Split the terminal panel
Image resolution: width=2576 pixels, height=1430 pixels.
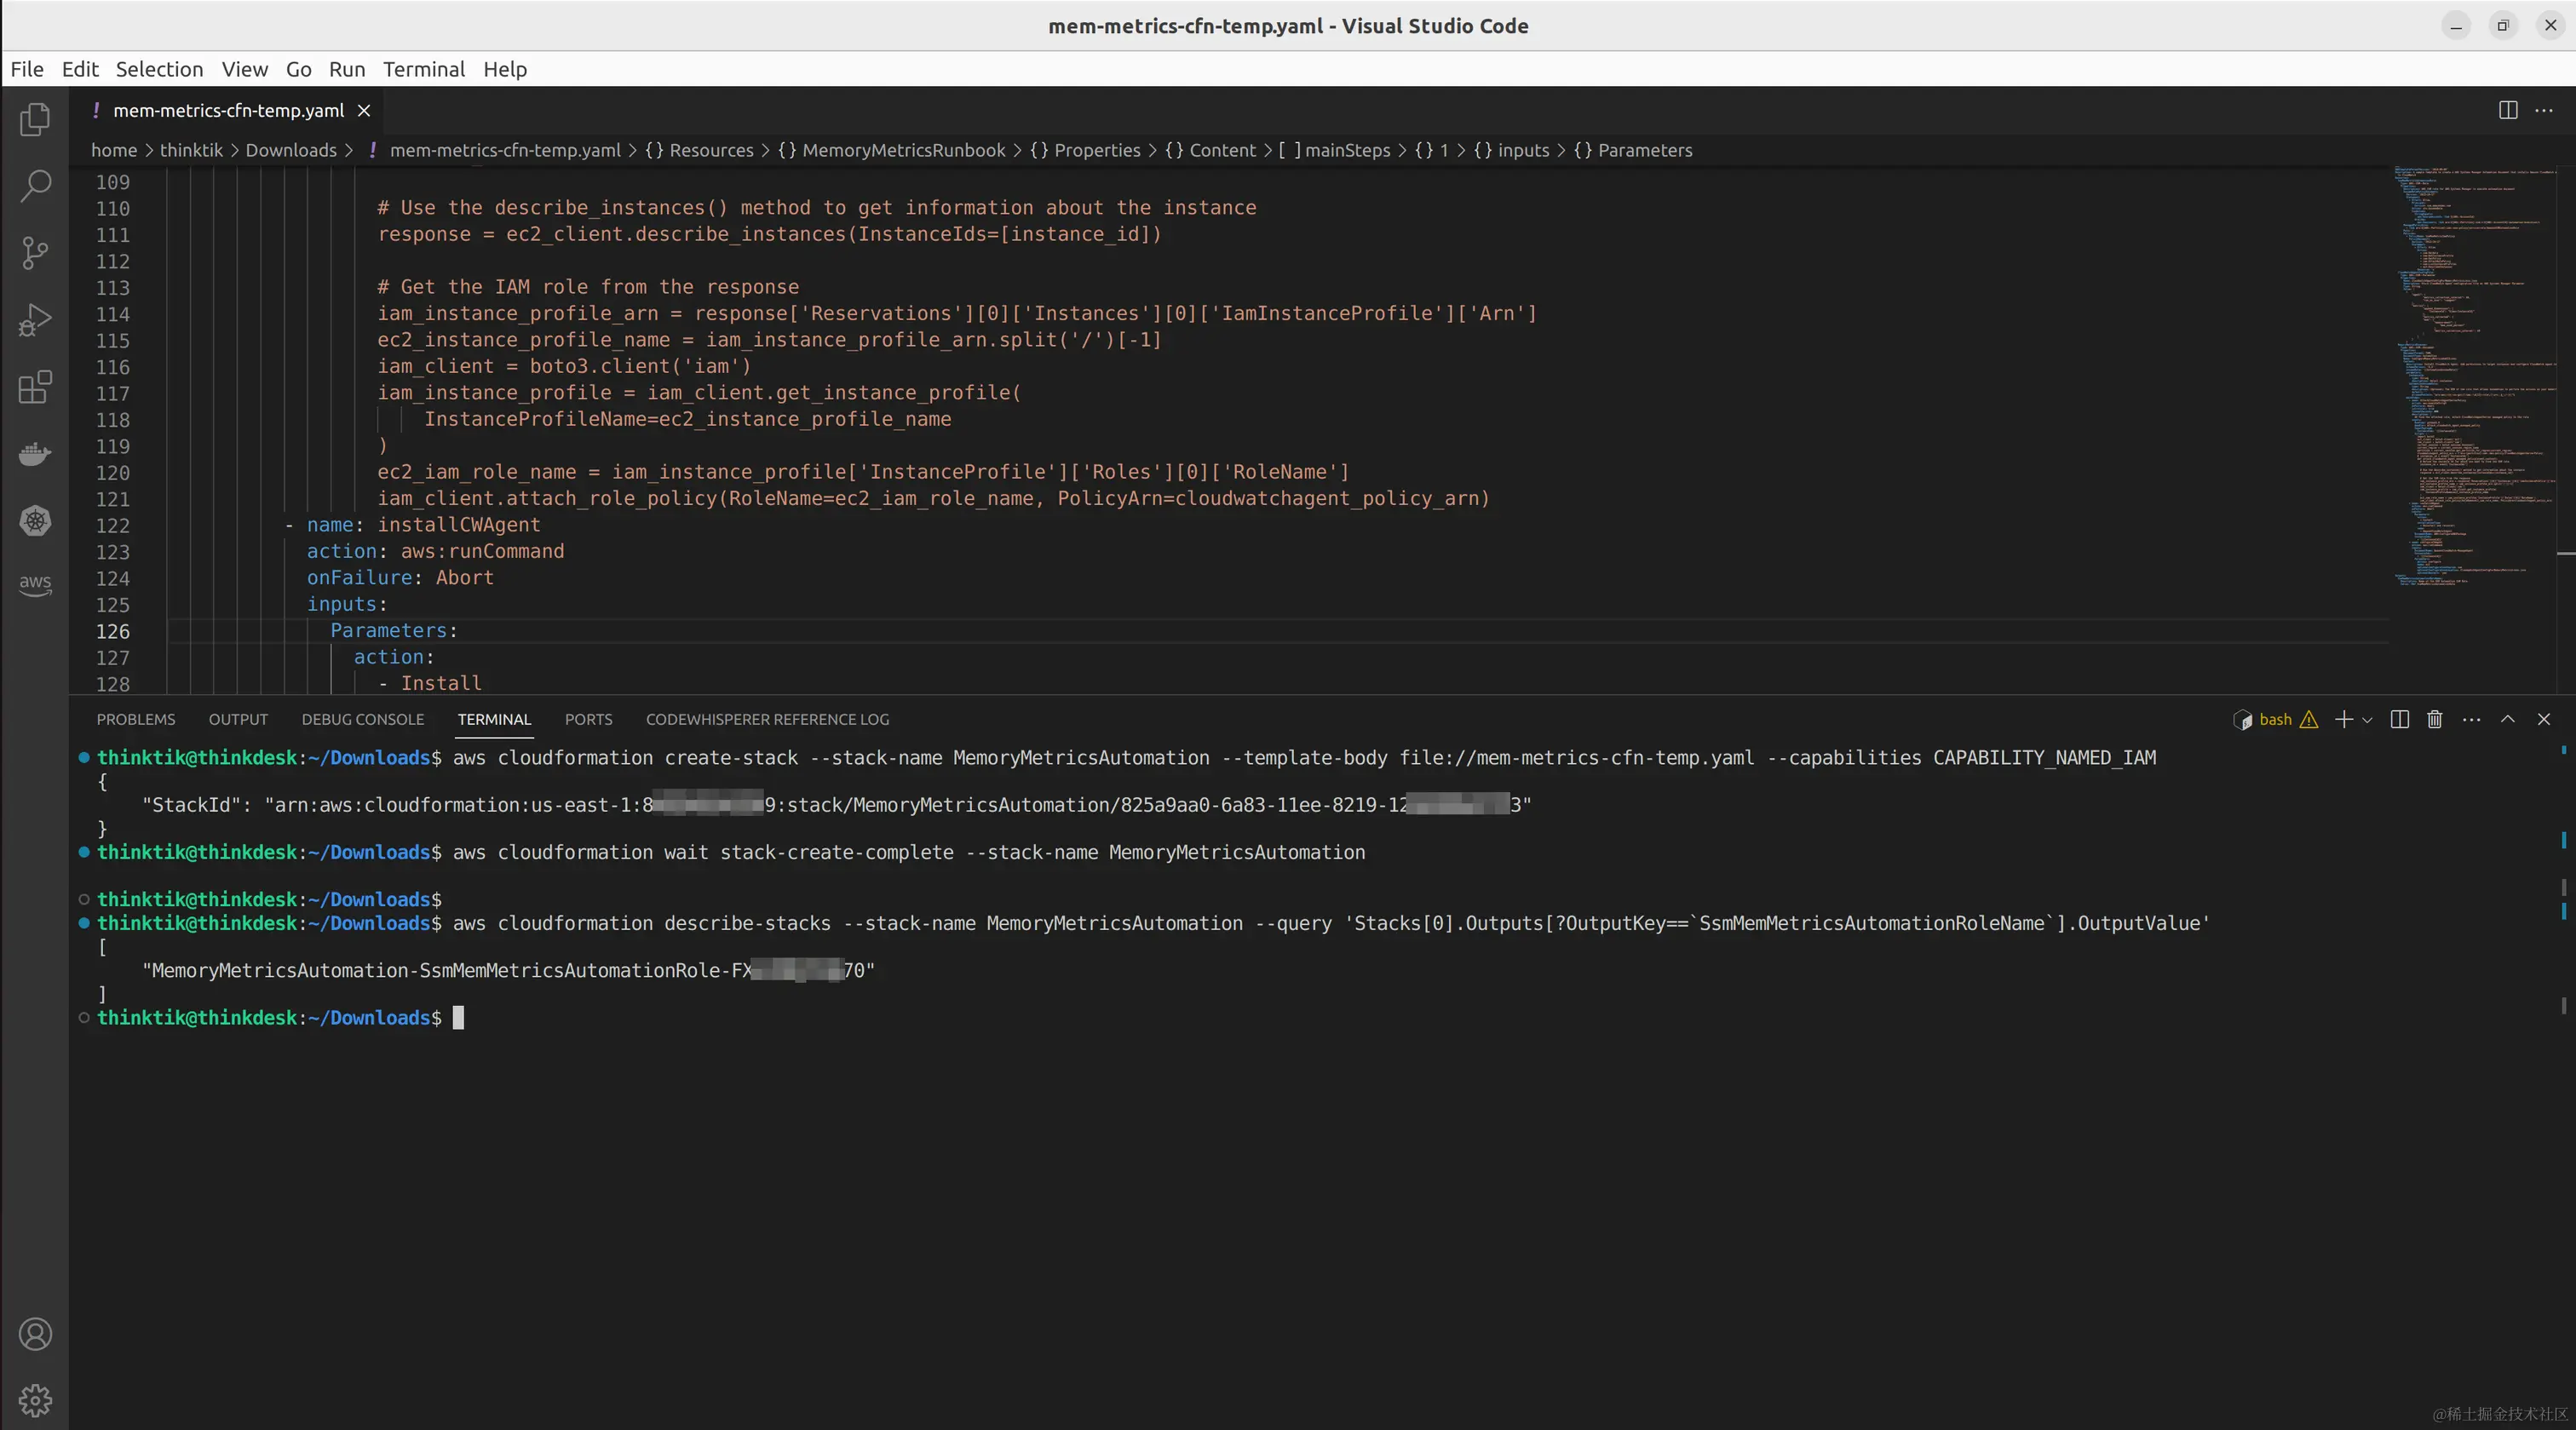pos(2399,719)
